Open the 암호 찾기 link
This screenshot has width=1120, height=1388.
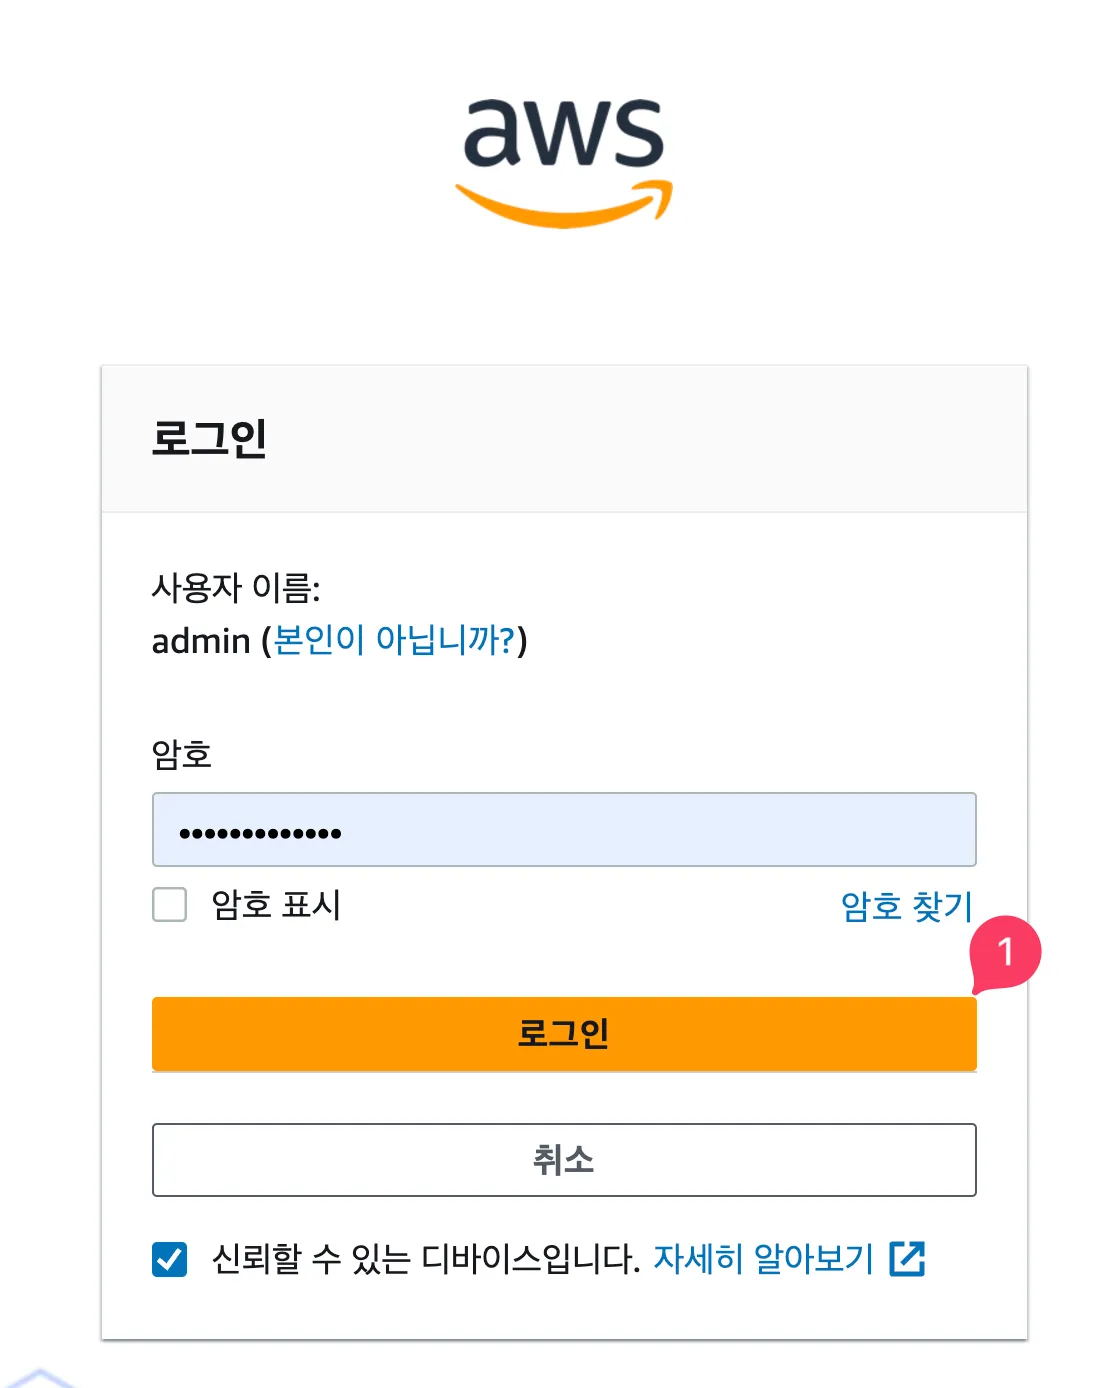point(906,906)
